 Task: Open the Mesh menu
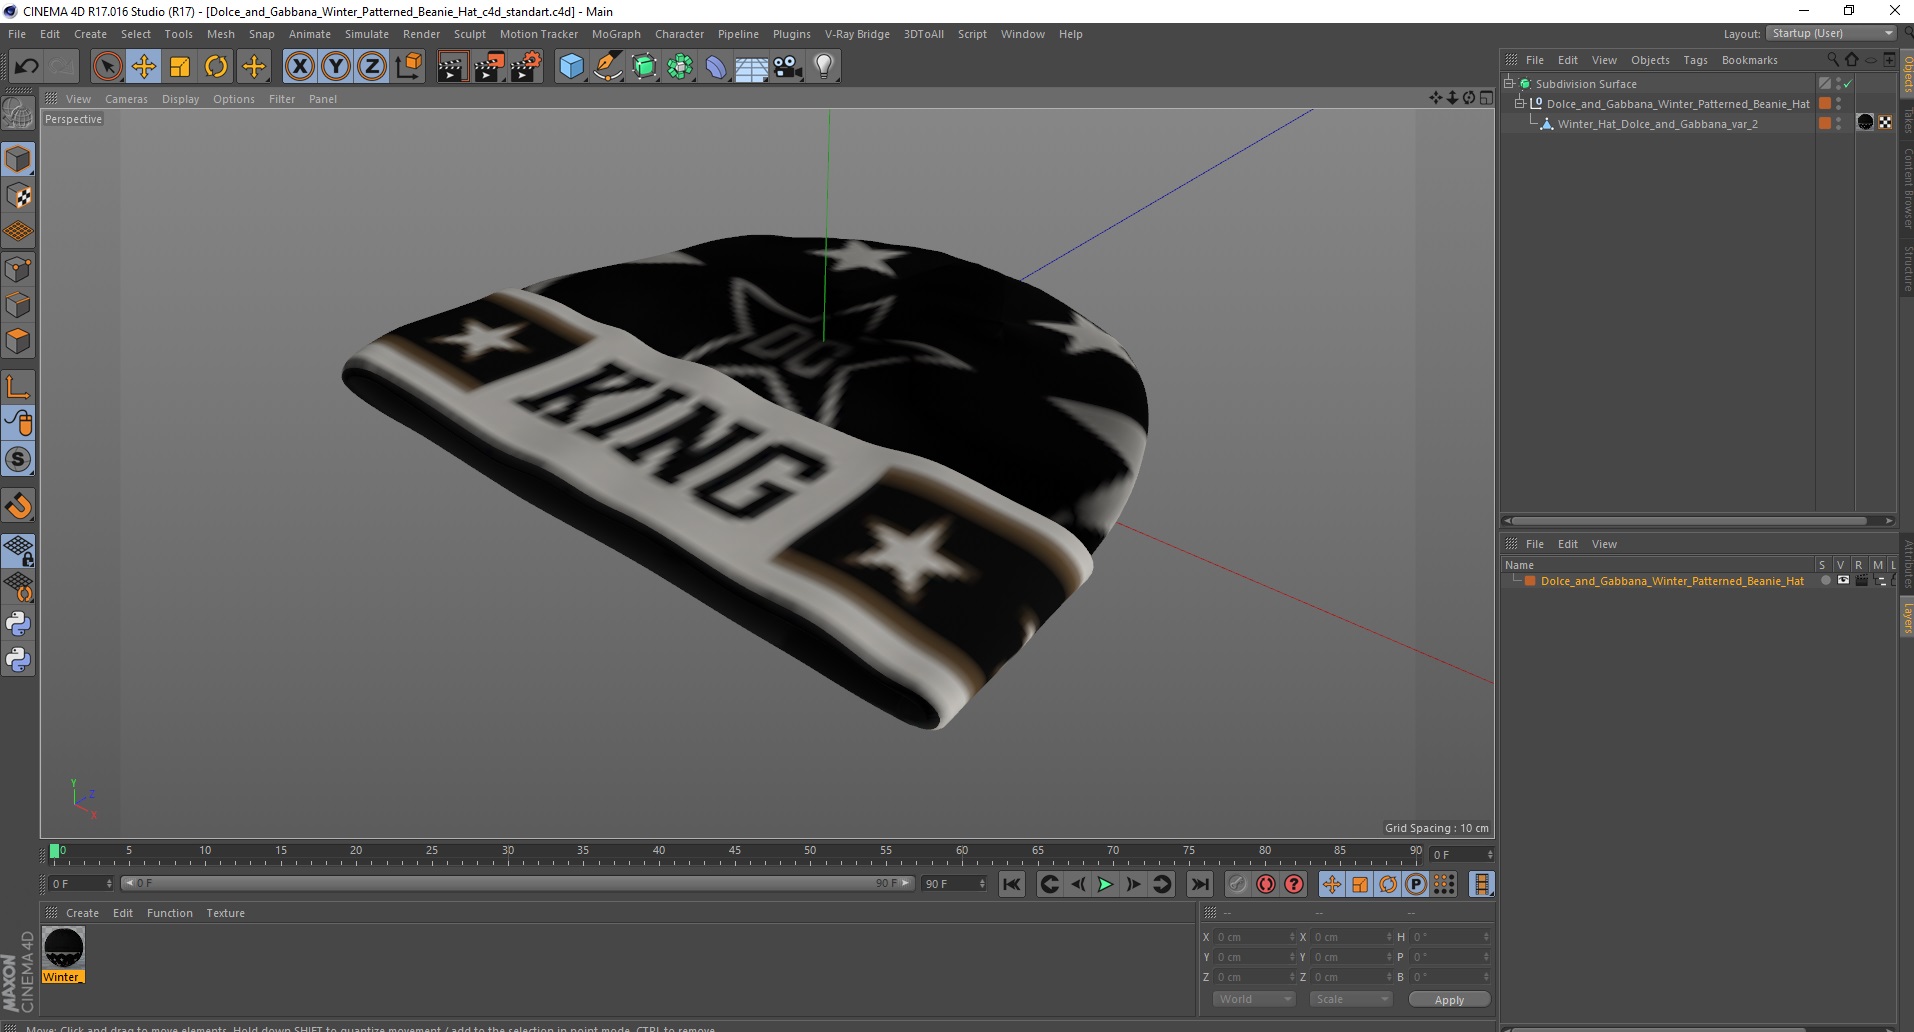pos(220,34)
